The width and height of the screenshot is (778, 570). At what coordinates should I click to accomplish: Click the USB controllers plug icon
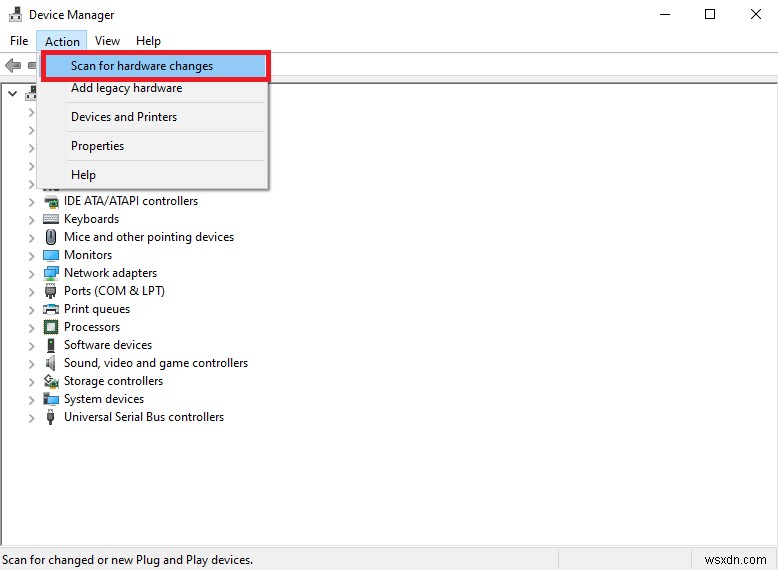[x=51, y=417]
